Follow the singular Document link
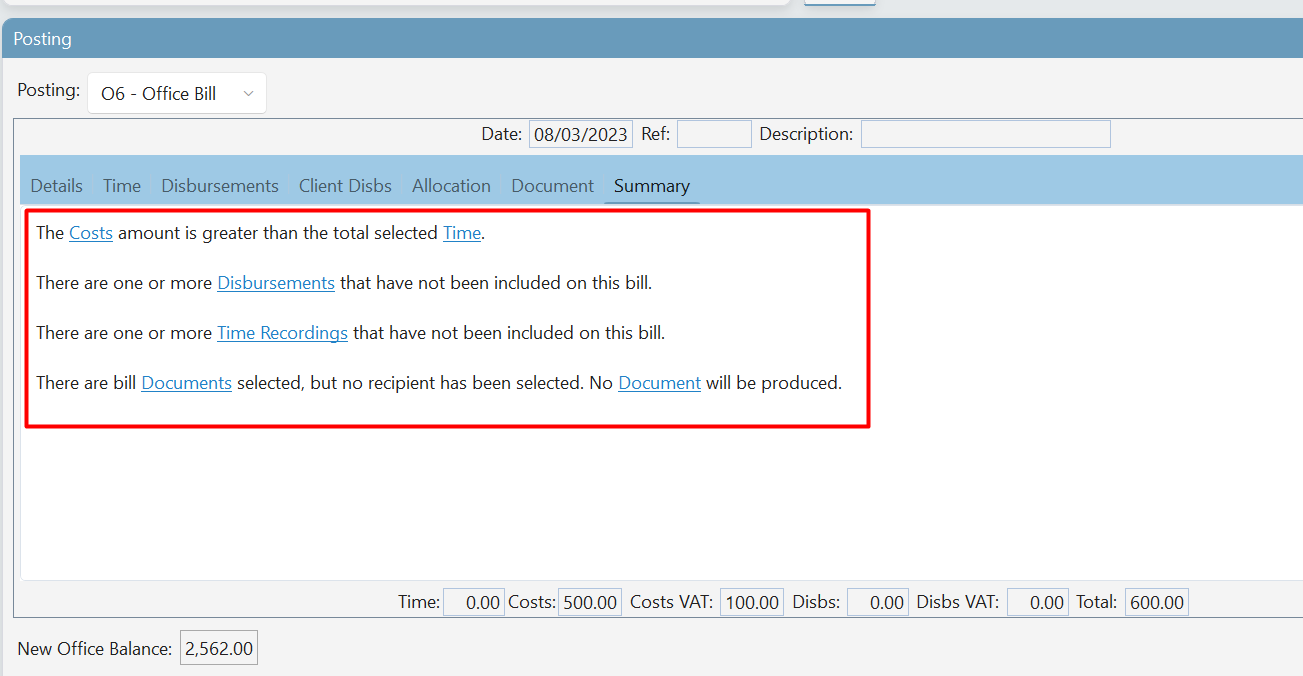 point(660,383)
